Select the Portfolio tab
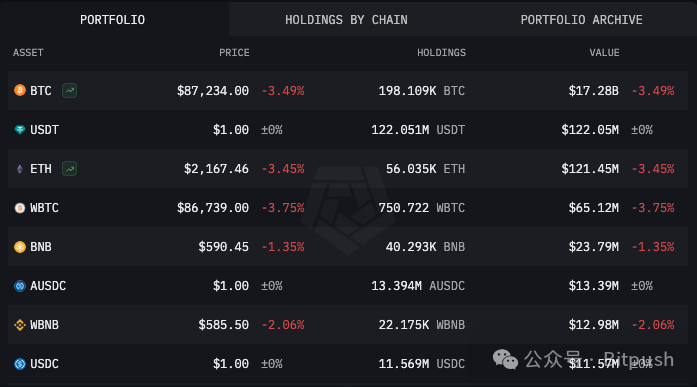The width and height of the screenshot is (697, 387). tap(112, 20)
